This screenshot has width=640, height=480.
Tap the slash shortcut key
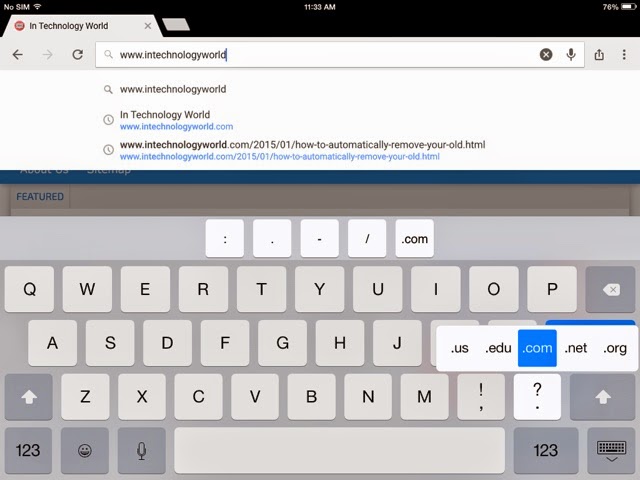click(367, 238)
